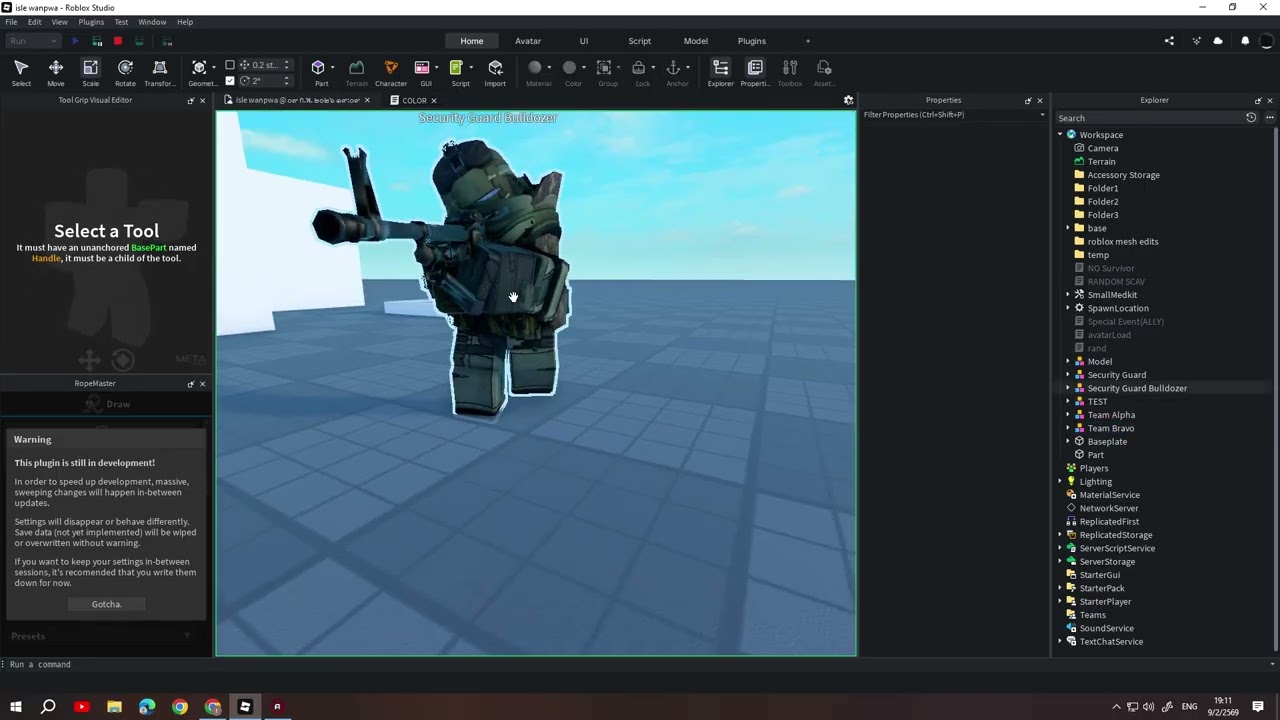Toggle the Explorer panel toolbar button
This screenshot has width=1280, height=720.
tap(720, 72)
